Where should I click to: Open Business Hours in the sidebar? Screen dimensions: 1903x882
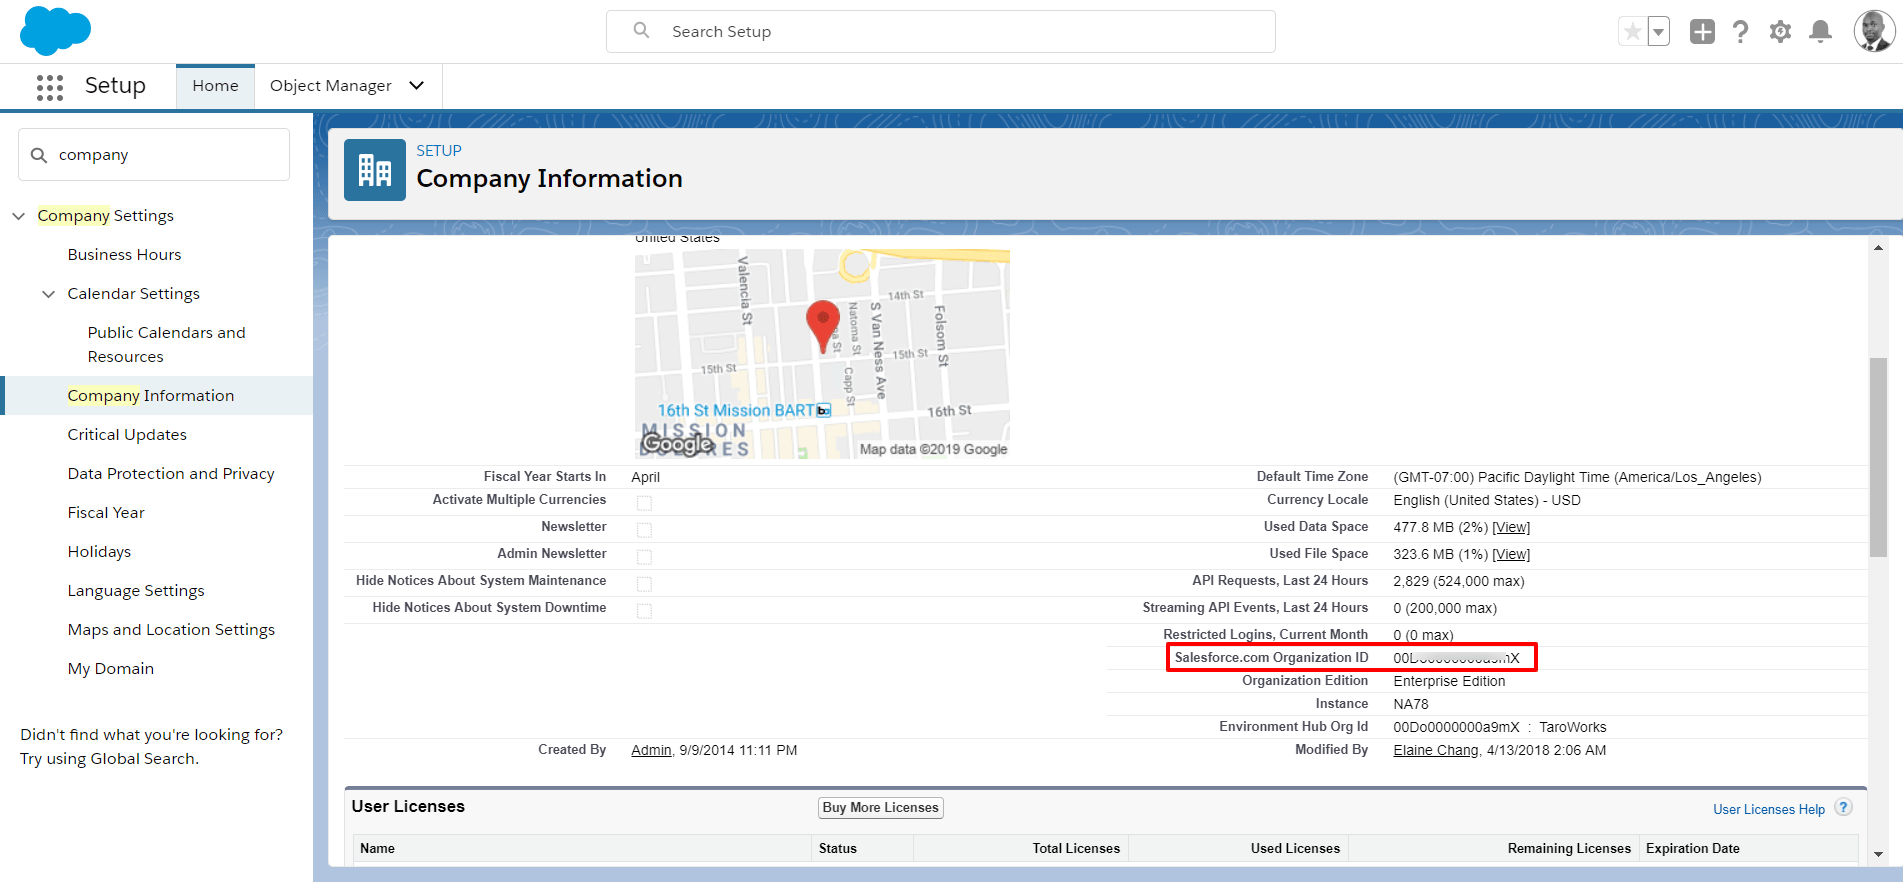(124, 255)
